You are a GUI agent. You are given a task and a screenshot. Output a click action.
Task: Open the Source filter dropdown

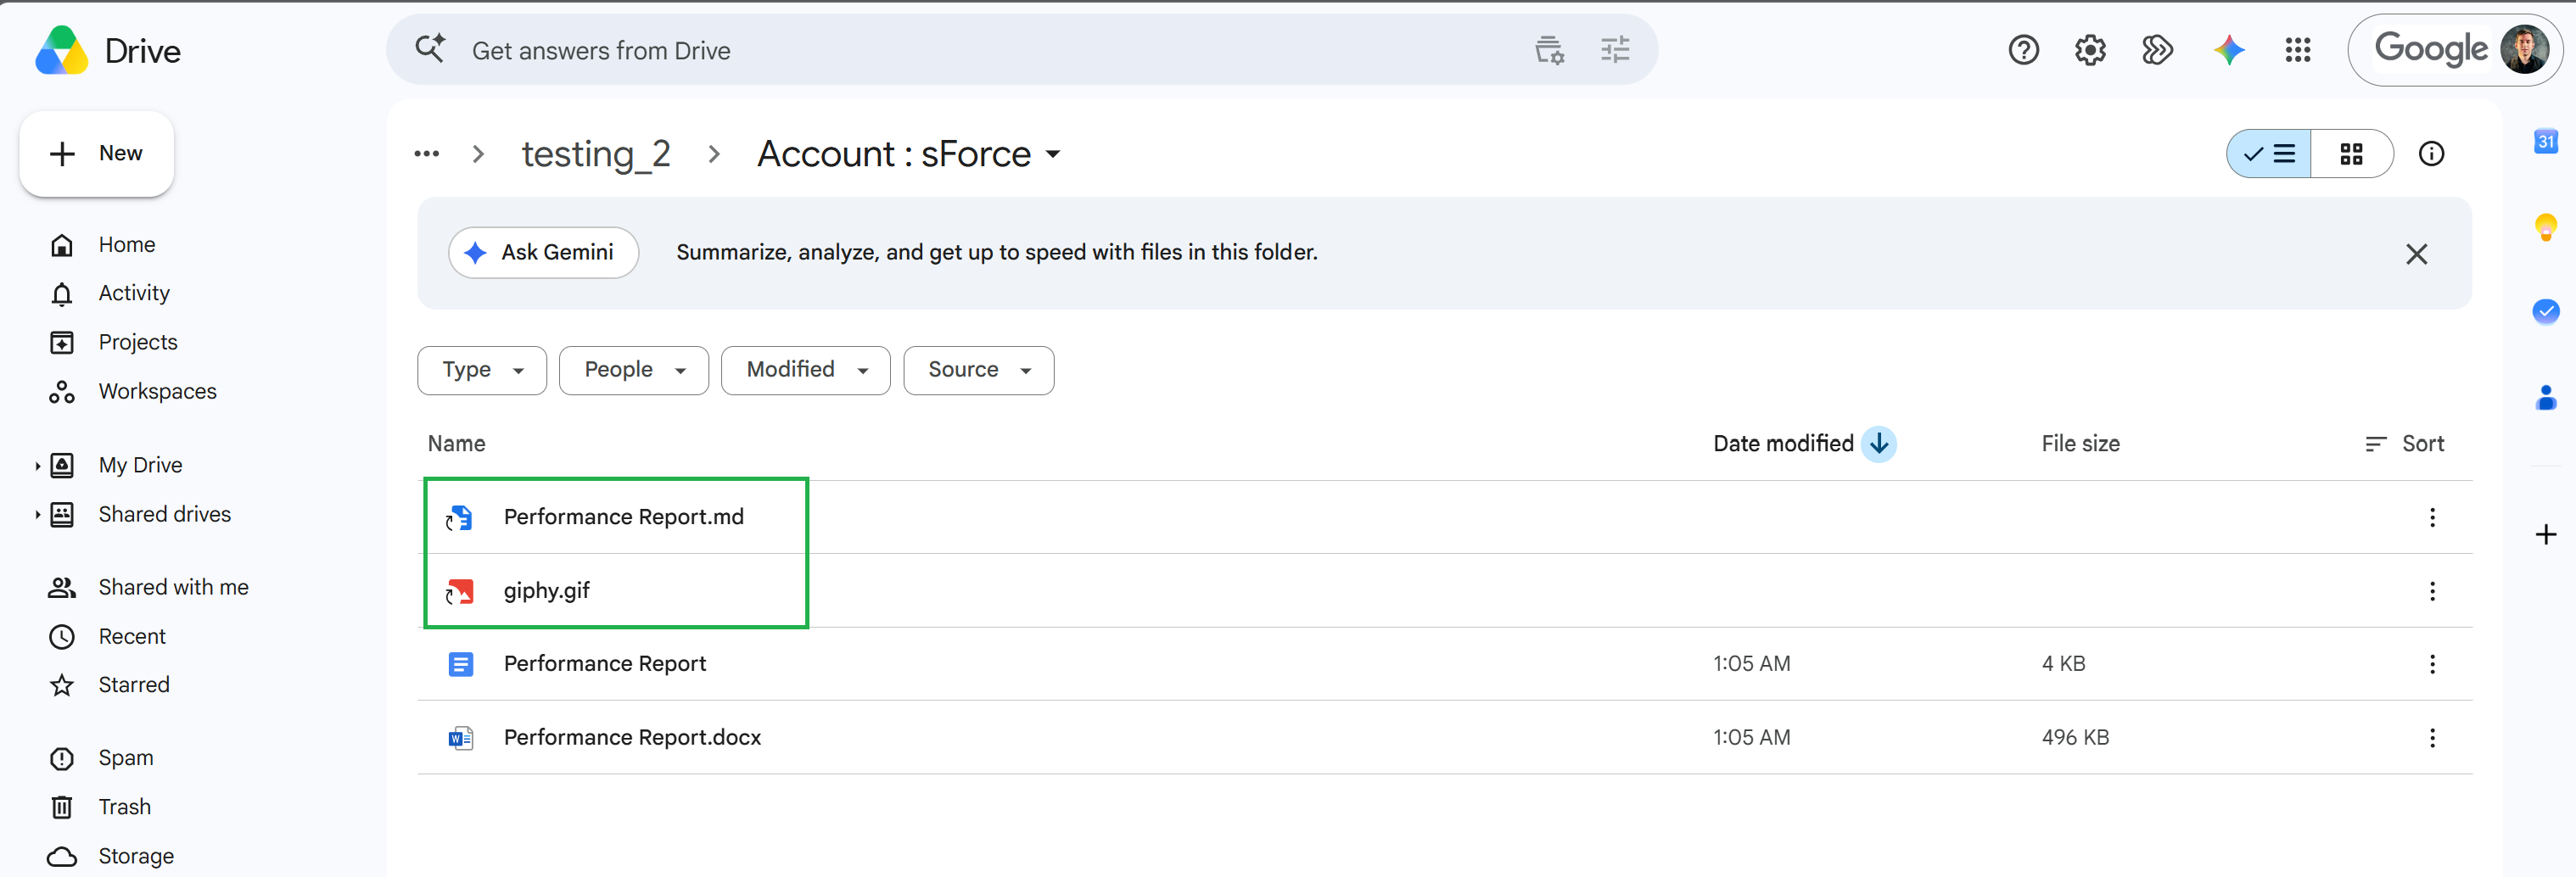(978, 370)
